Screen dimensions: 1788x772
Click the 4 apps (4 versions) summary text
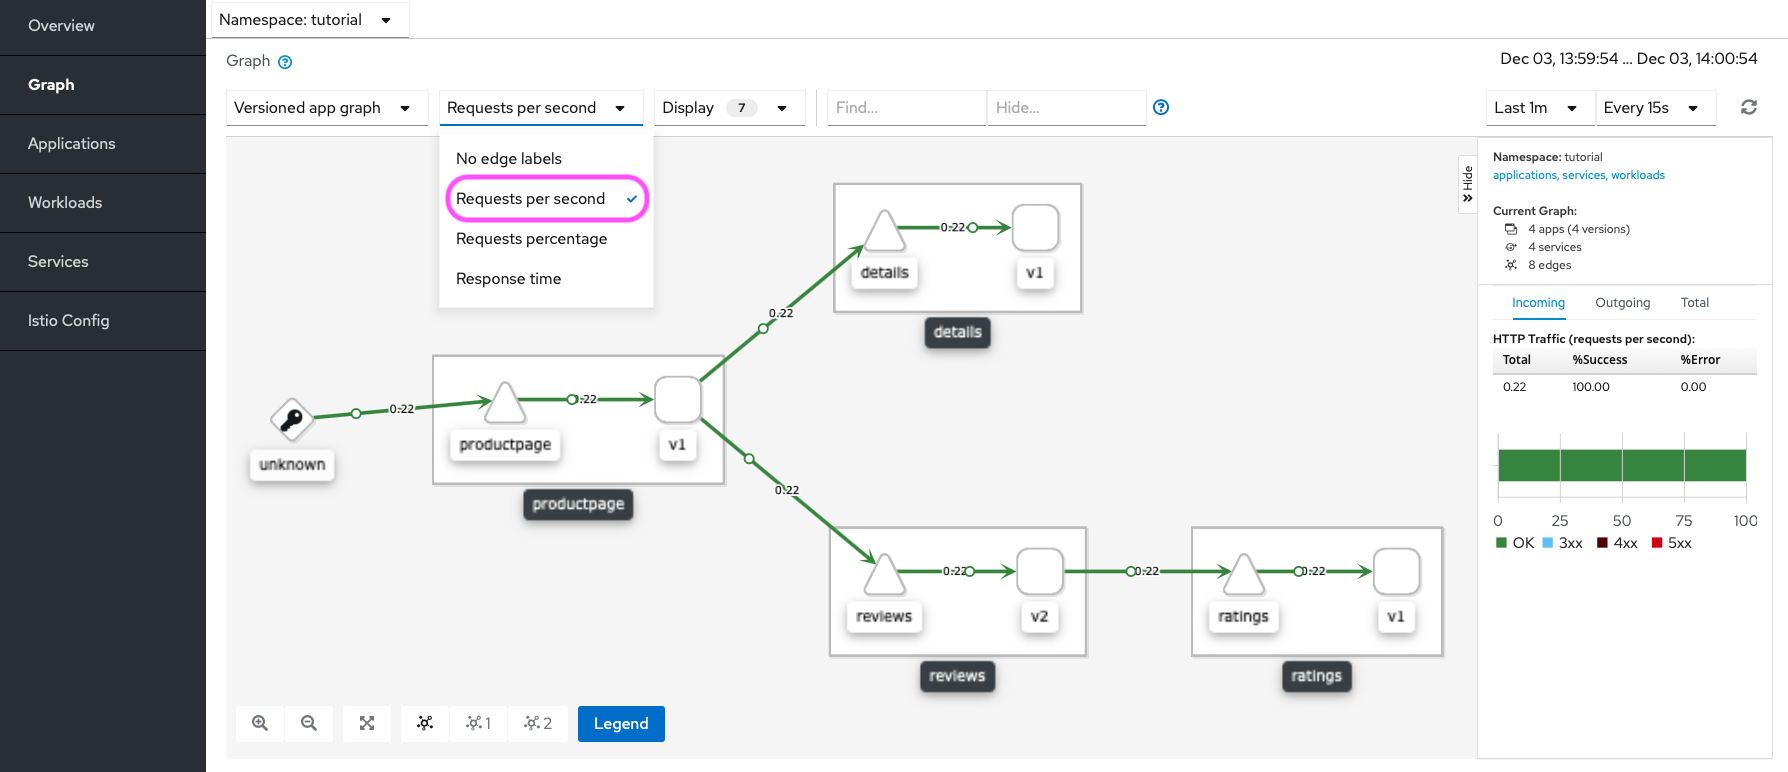coord(1579,230)
